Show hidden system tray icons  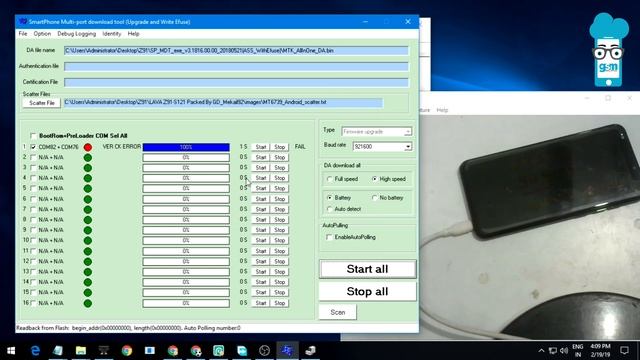541,351
